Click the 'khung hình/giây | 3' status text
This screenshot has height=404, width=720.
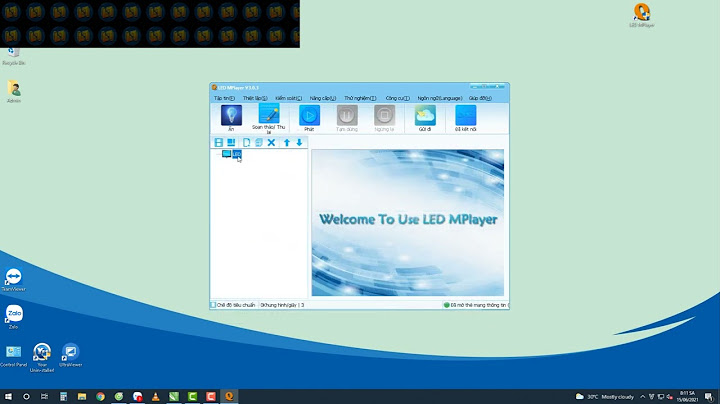(x=282, y=305)
